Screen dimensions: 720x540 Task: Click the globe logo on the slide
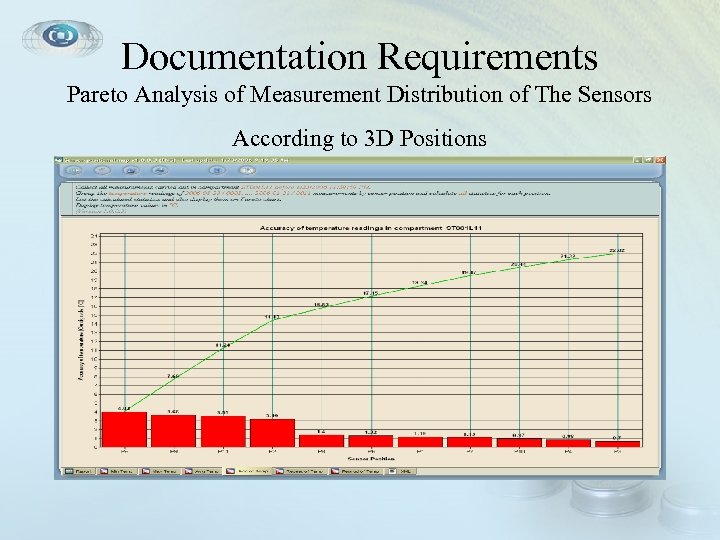point(62,38)
